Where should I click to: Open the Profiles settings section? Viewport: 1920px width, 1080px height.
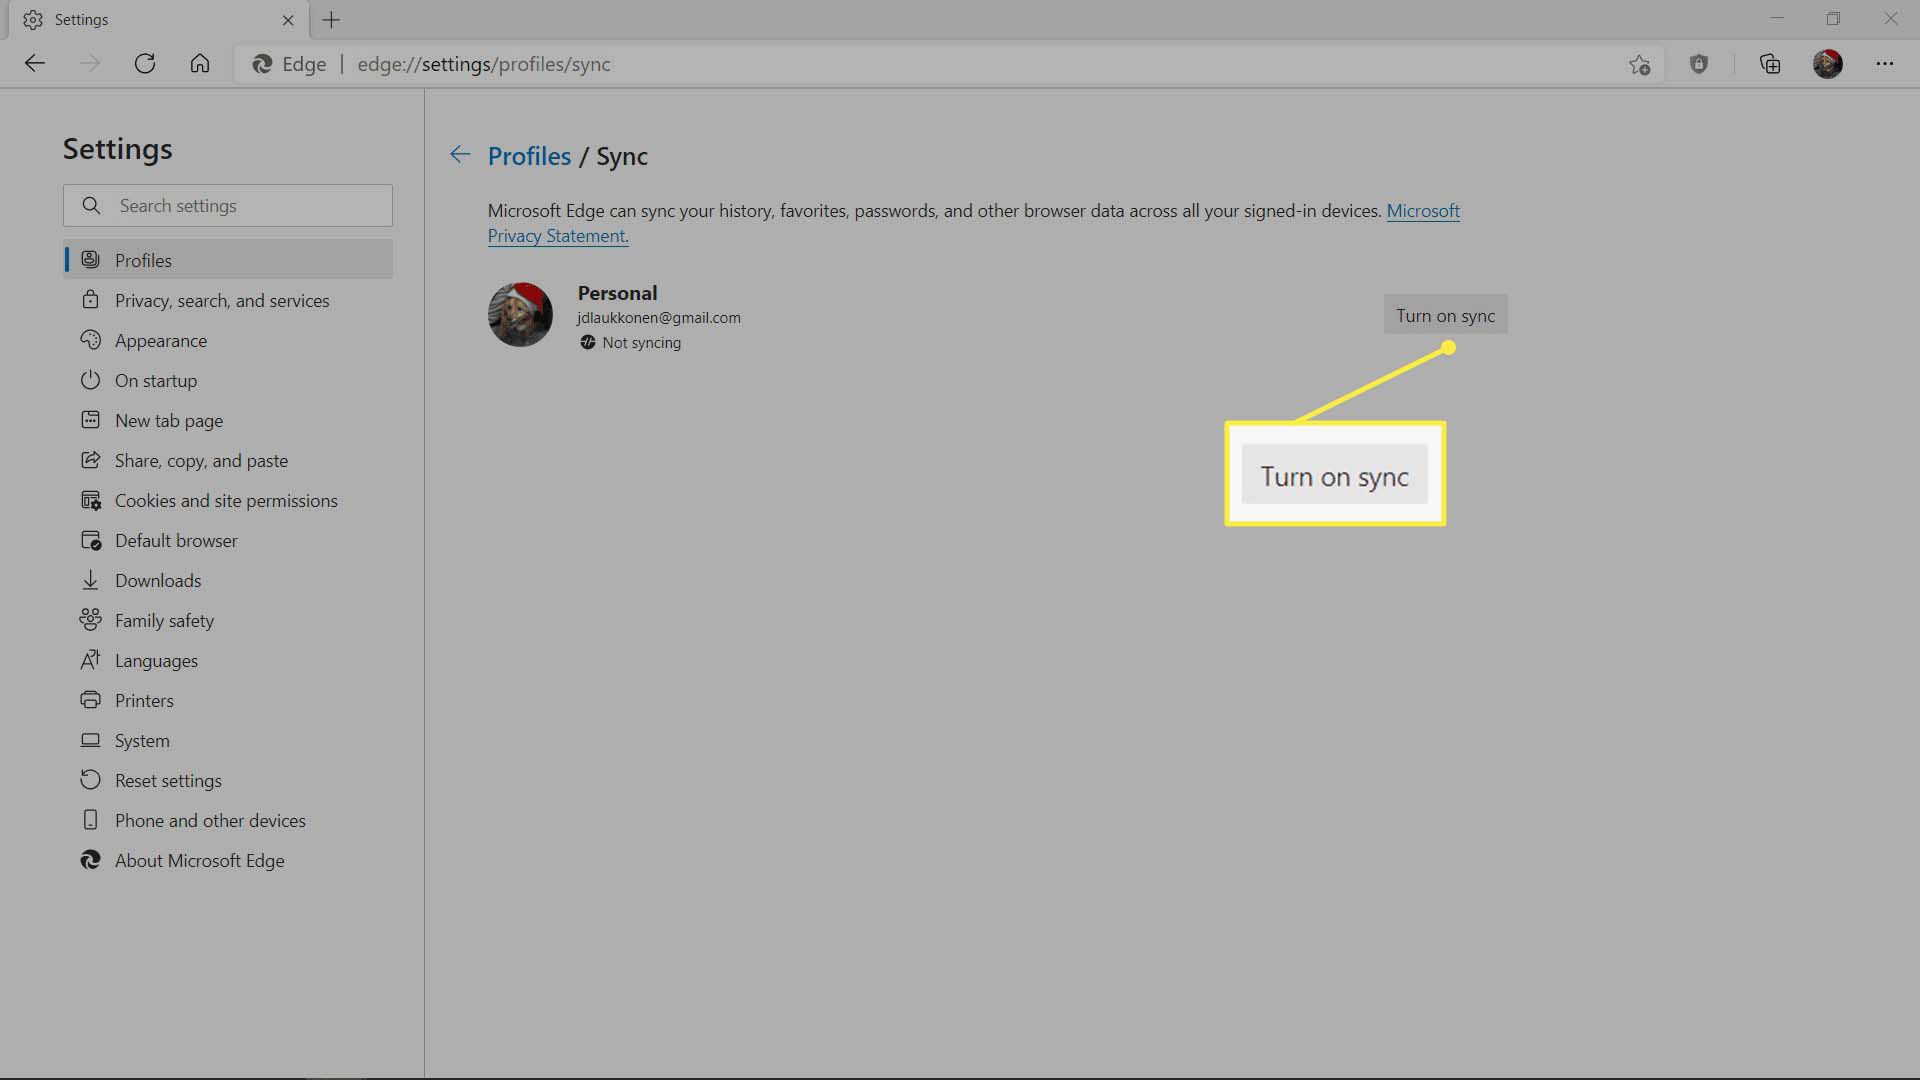click(228, 260)
